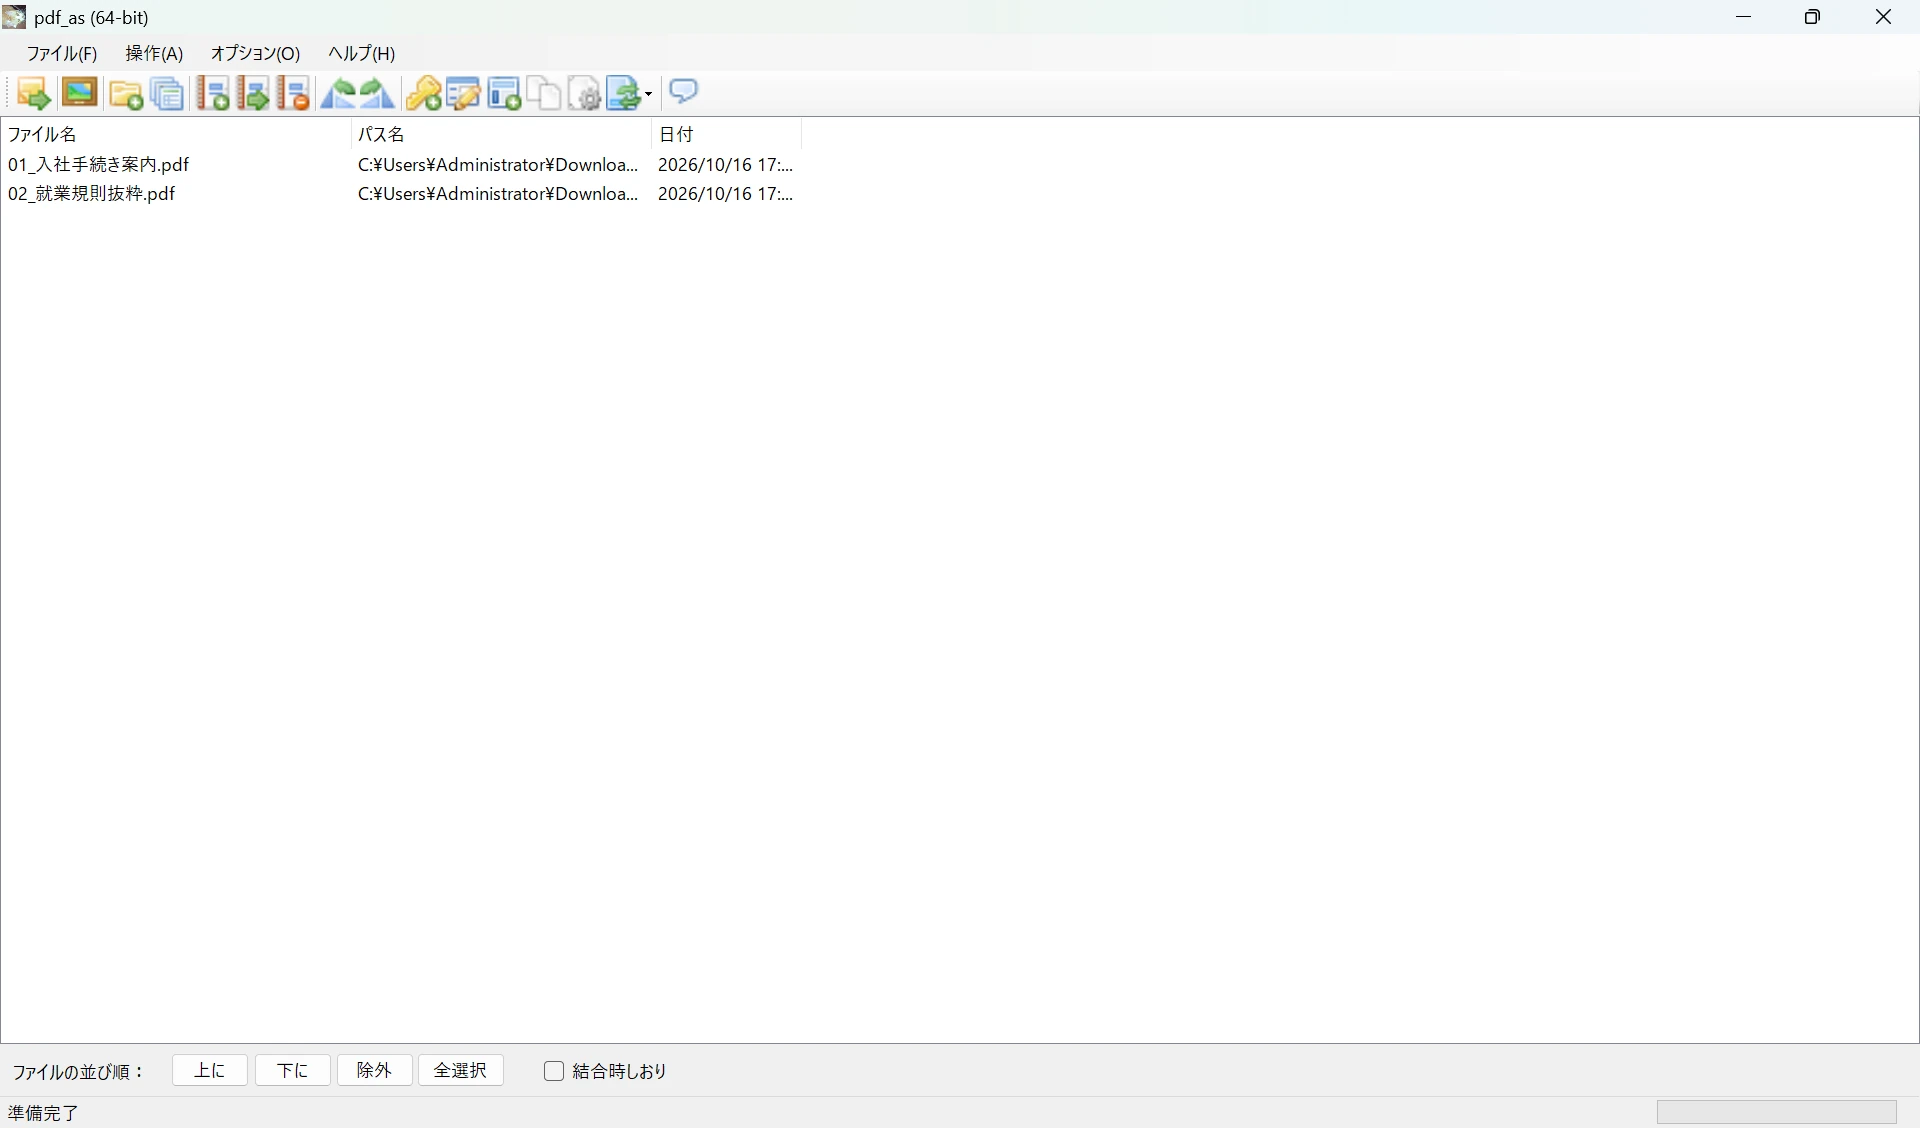Click the speech bubble icon
This screenshot has height=1128, width=1920.
click(684, 92)
